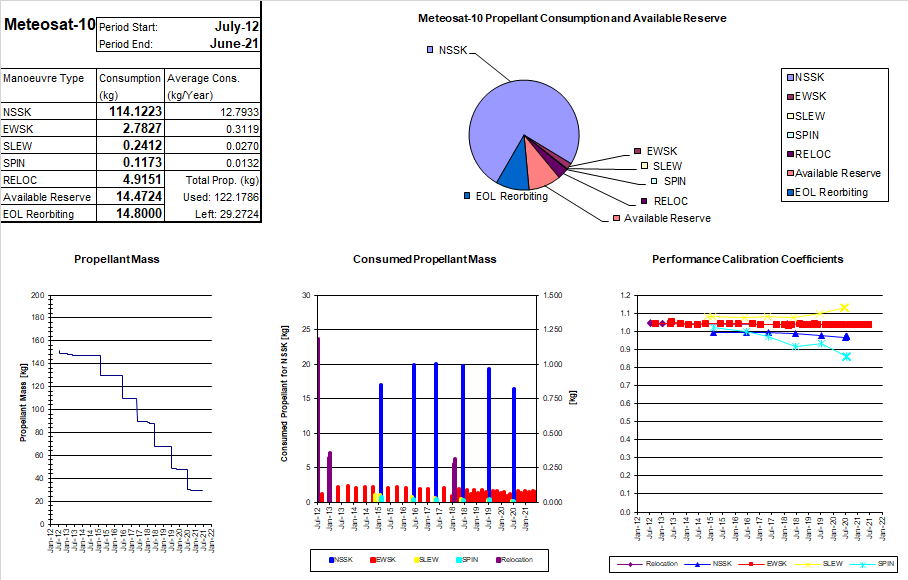The image size is (908, 580).
Task: Click the SLEW average value 0.0270
Action: pos(242,146)
